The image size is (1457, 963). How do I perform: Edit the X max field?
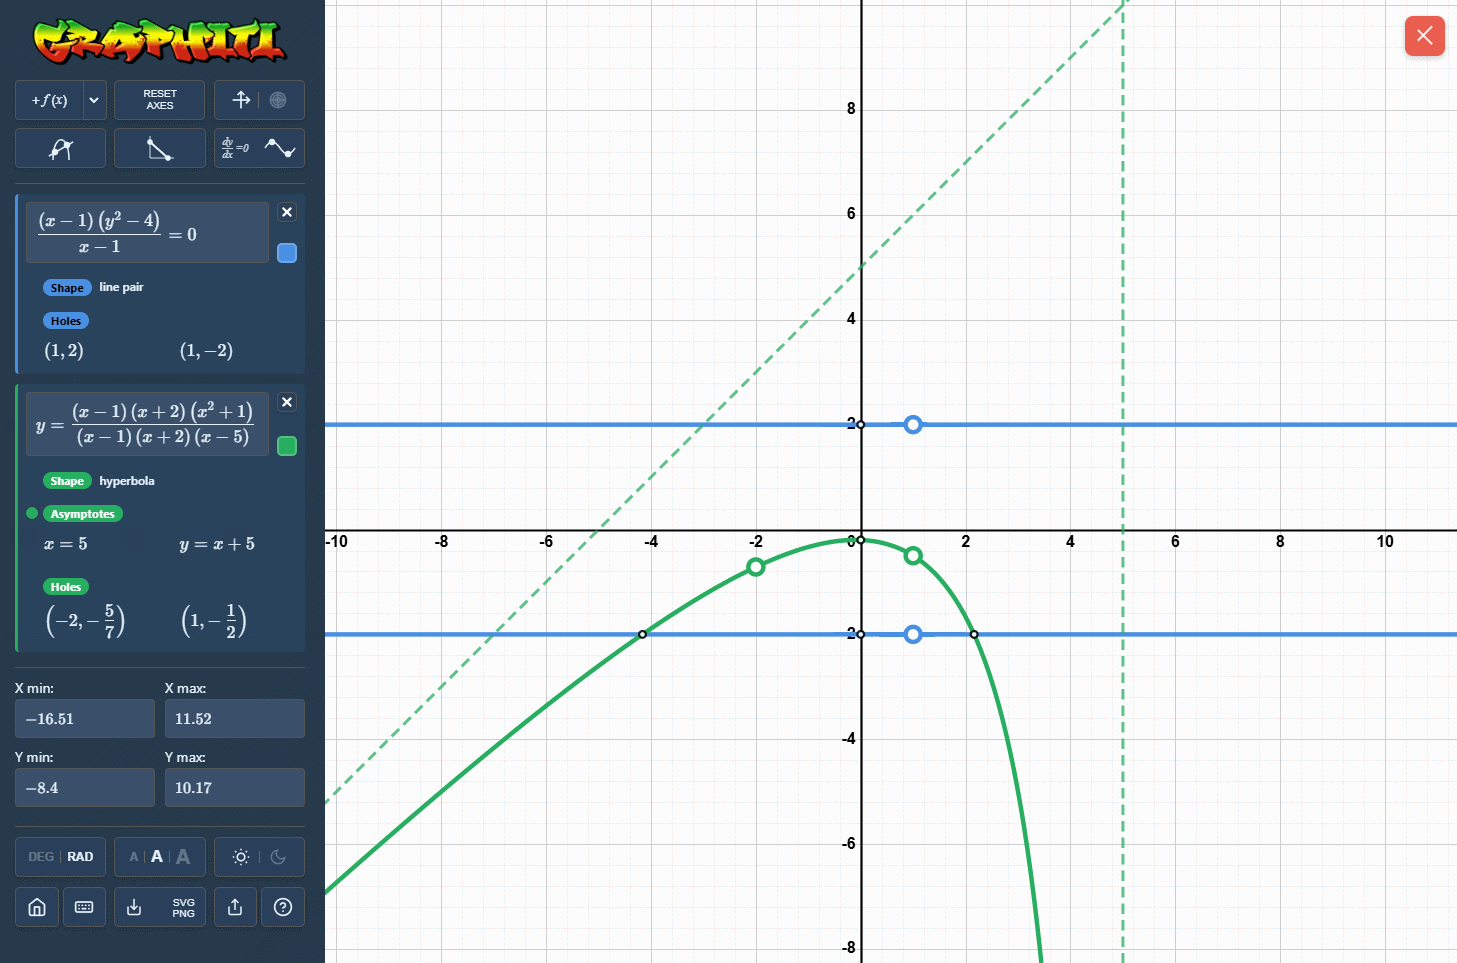[235, 719]
